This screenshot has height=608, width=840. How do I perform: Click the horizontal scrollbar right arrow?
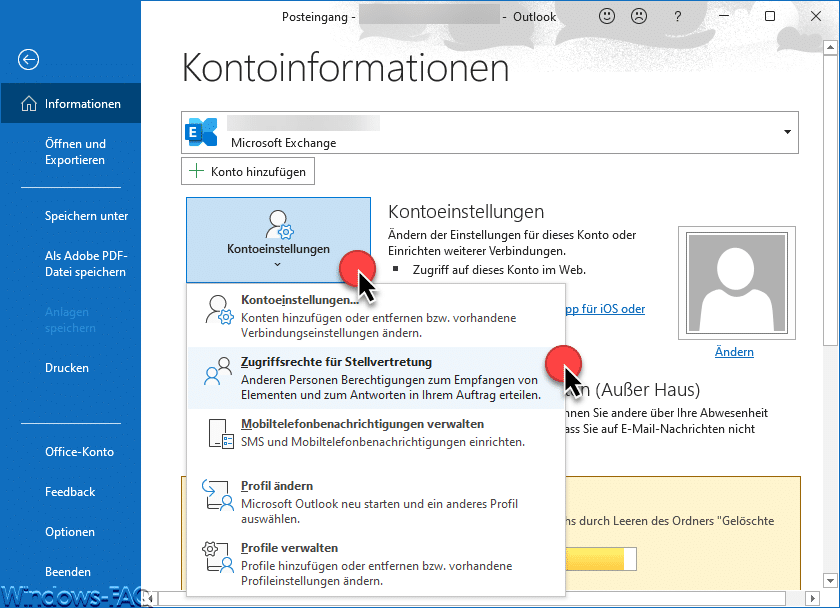click(813, 598)
